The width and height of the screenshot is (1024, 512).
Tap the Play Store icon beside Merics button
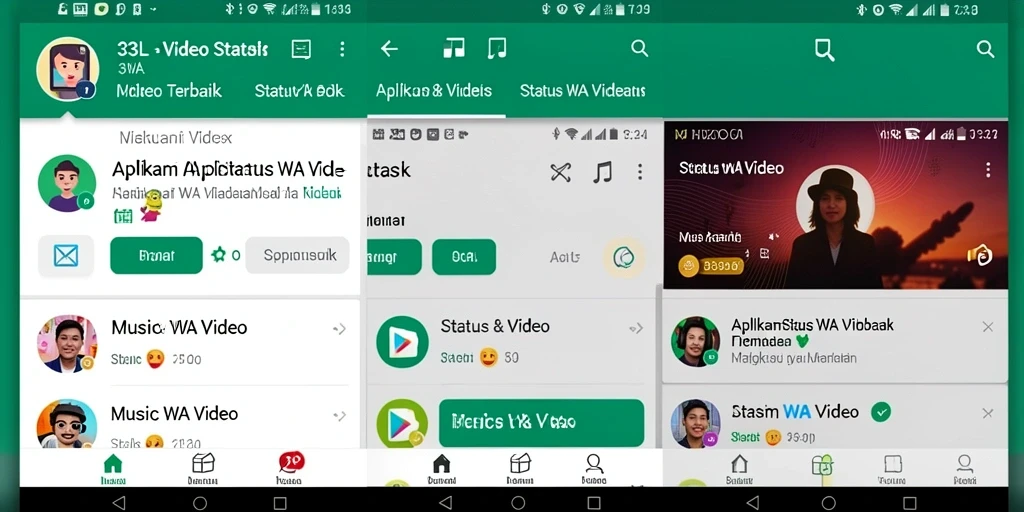pyautogui.click(x=402, y=423)
